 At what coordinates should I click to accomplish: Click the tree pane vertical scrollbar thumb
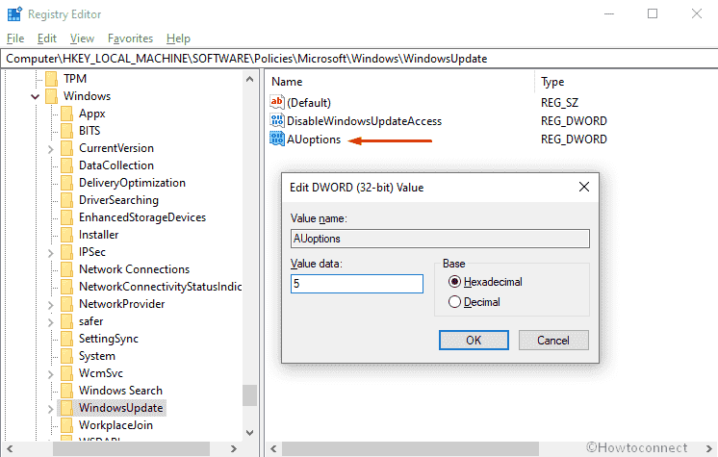pyautogui.click(x=250, y=395)
